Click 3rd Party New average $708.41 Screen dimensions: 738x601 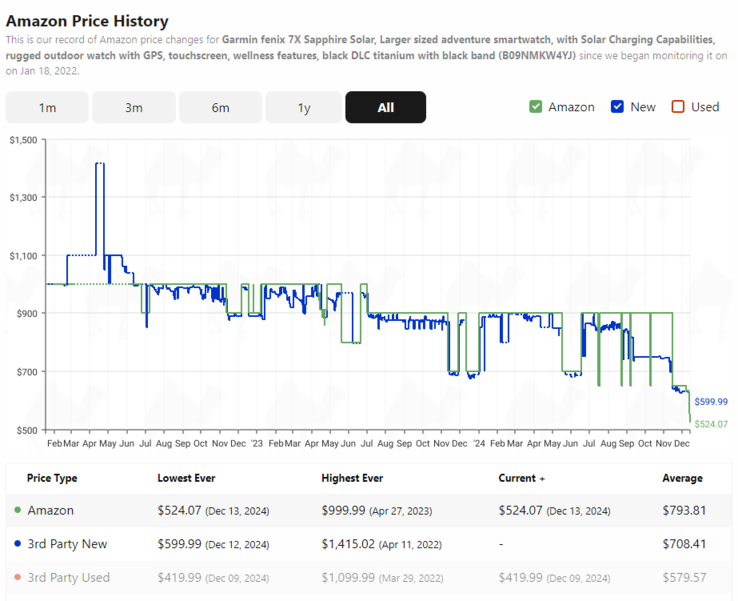(684, 544)
